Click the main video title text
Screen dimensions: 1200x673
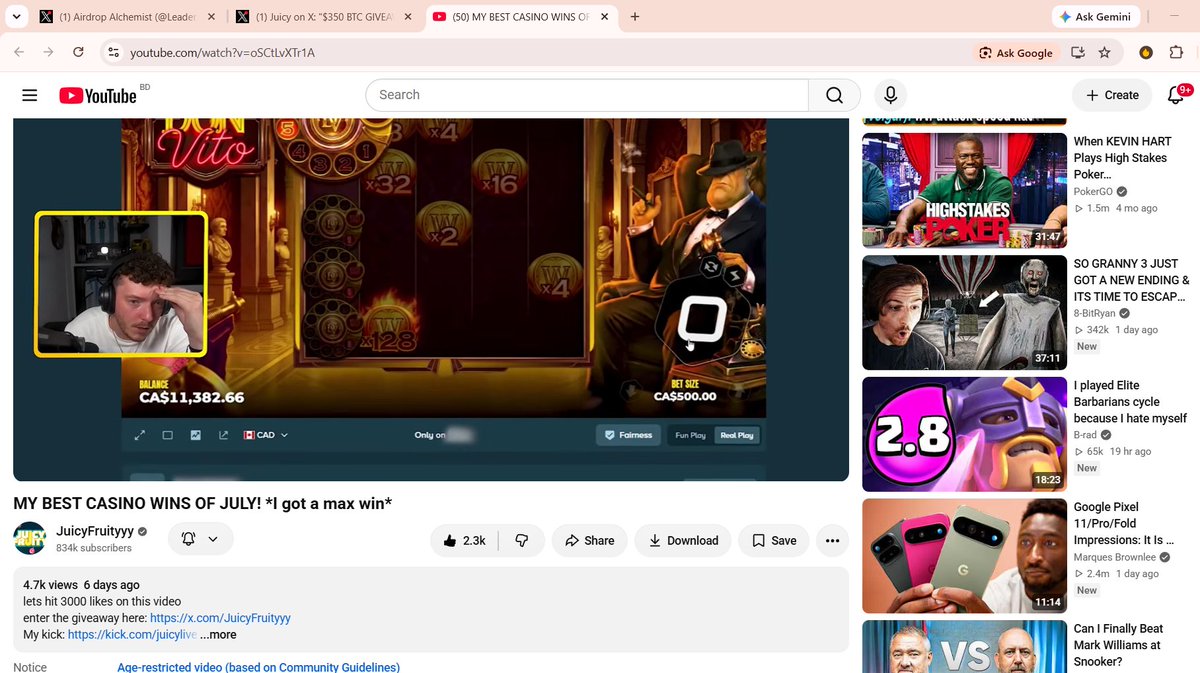[202, 503]
